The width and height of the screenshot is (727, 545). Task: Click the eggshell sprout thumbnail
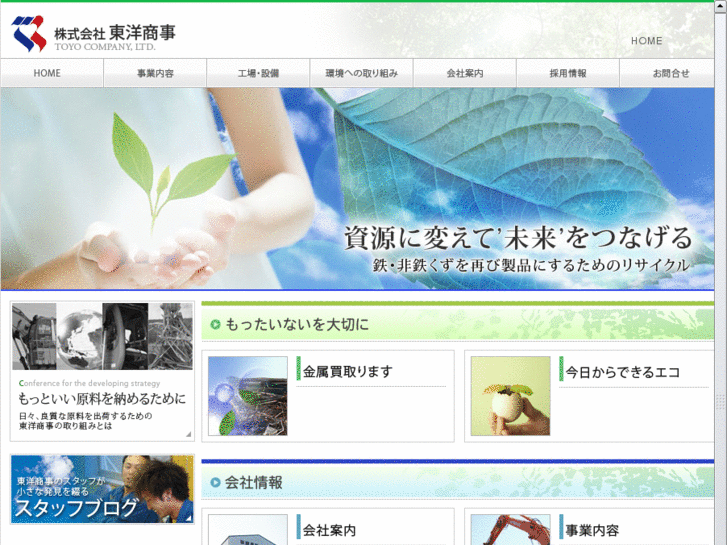(x=510, y=396)
